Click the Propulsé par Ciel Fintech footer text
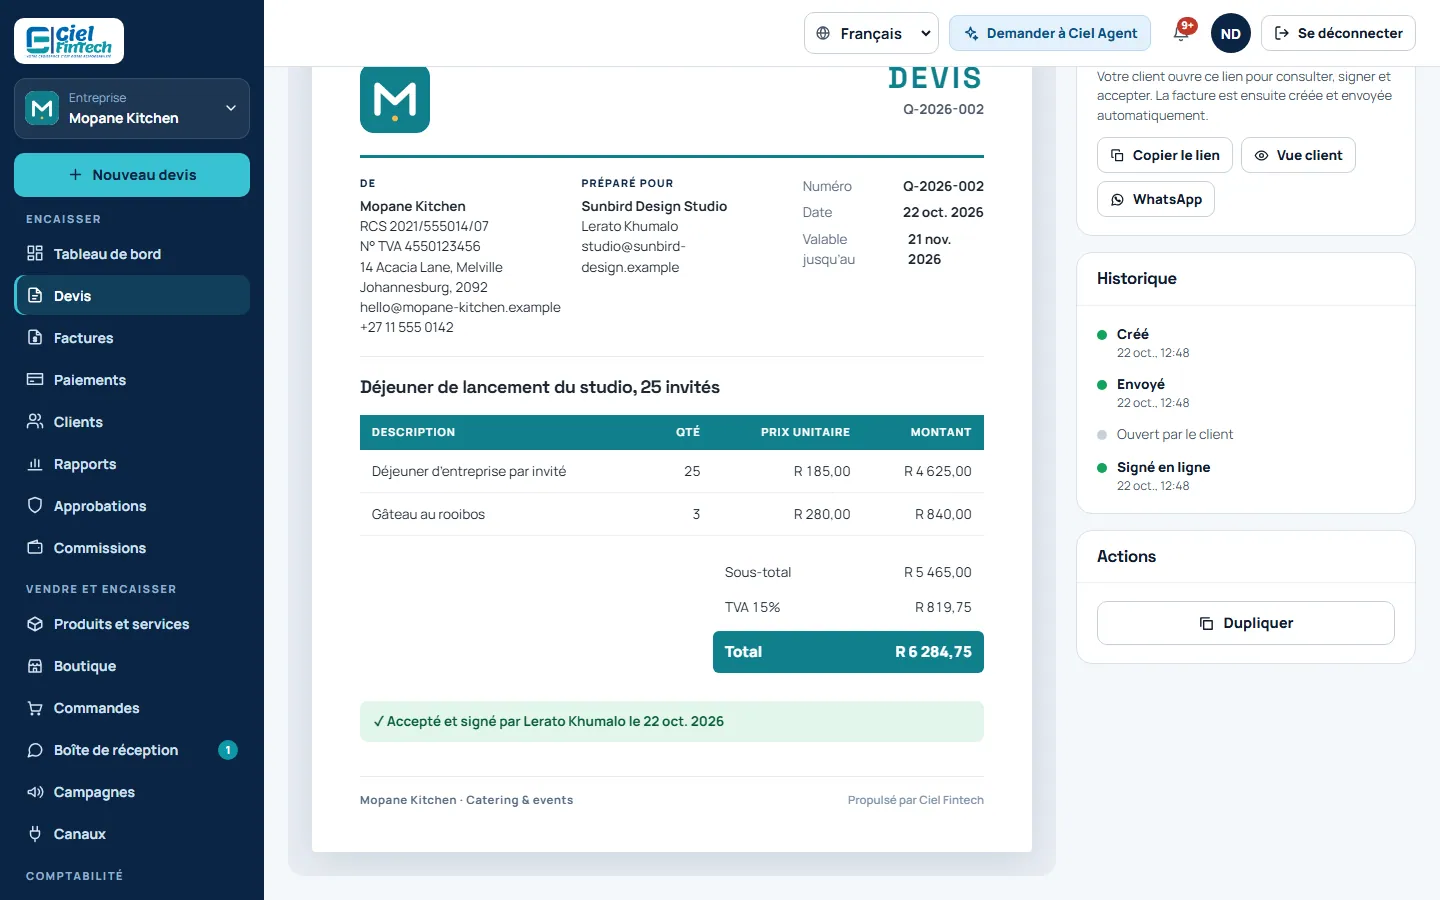1440x900 pixels. click(916, 800)
